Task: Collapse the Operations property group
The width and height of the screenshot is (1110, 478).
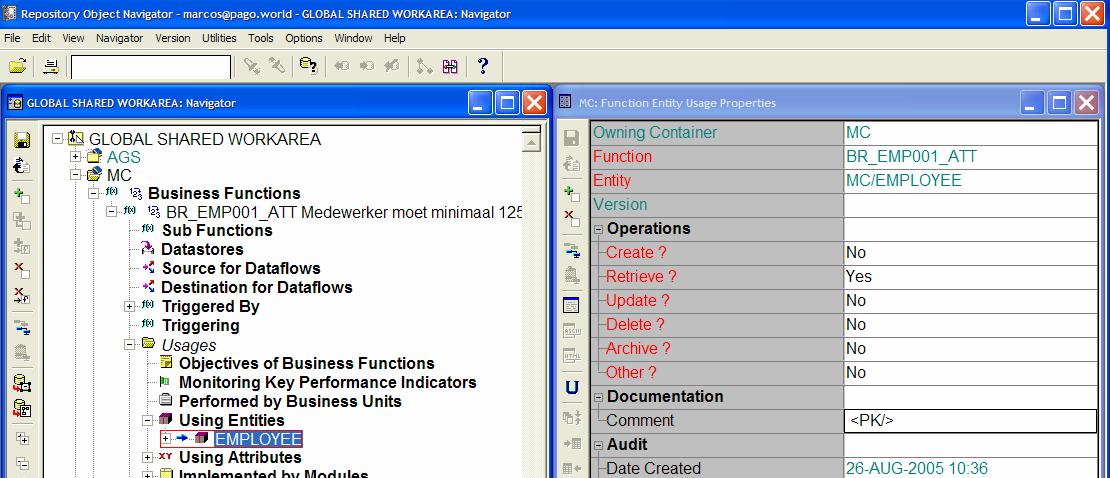Action: [599, 229]
